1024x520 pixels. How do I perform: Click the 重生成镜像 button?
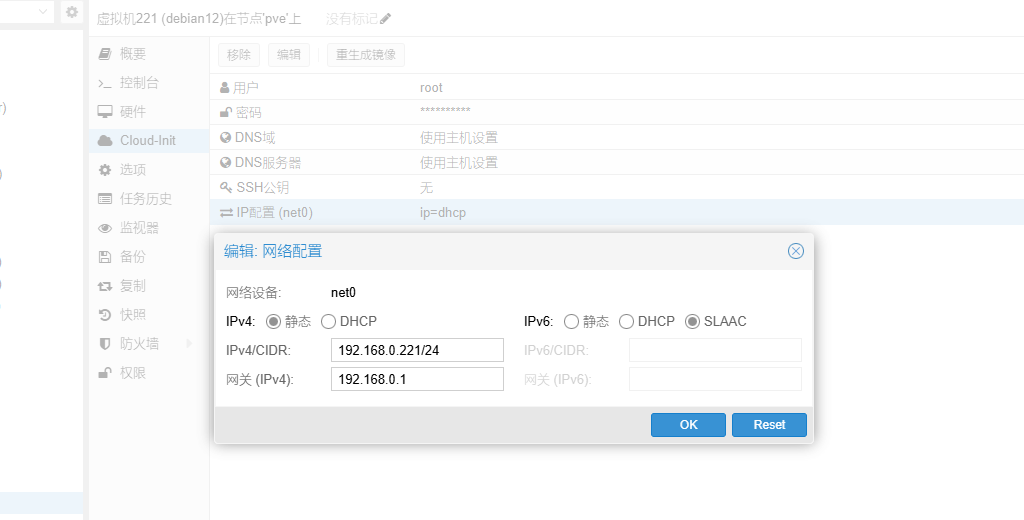click(x=366, y=55)
